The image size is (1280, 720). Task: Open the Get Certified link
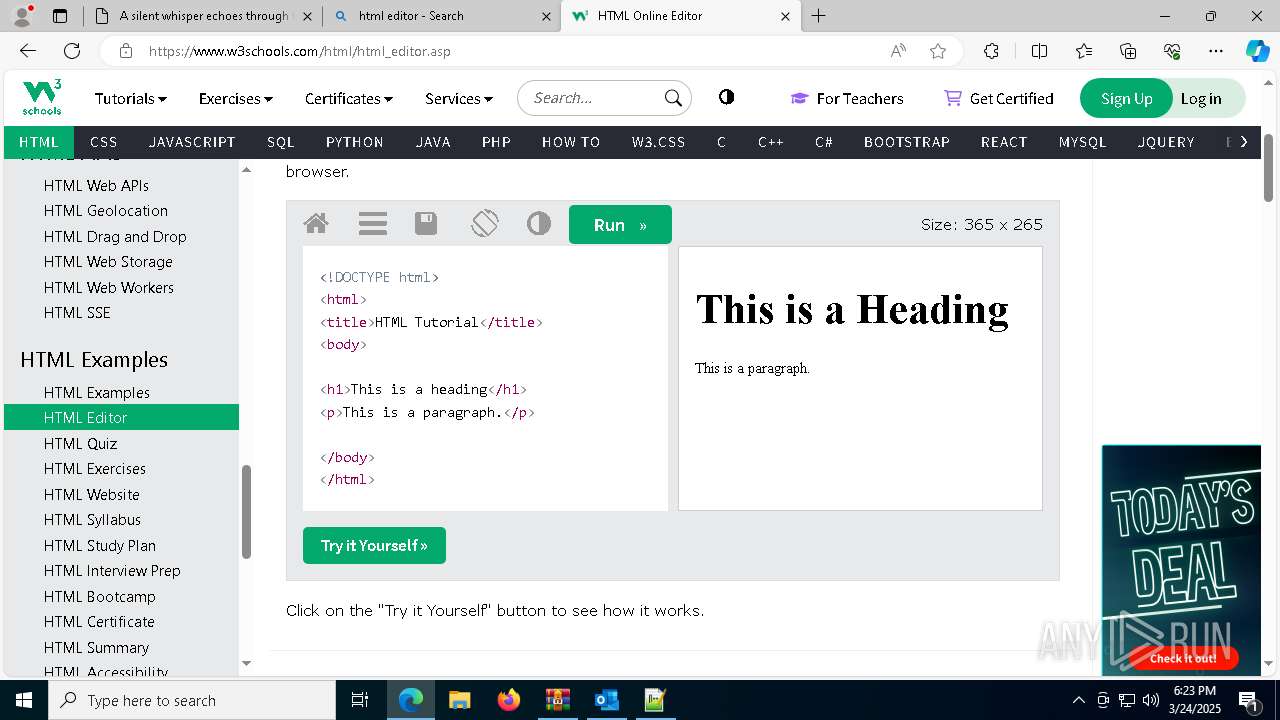[x=999, y=98]
